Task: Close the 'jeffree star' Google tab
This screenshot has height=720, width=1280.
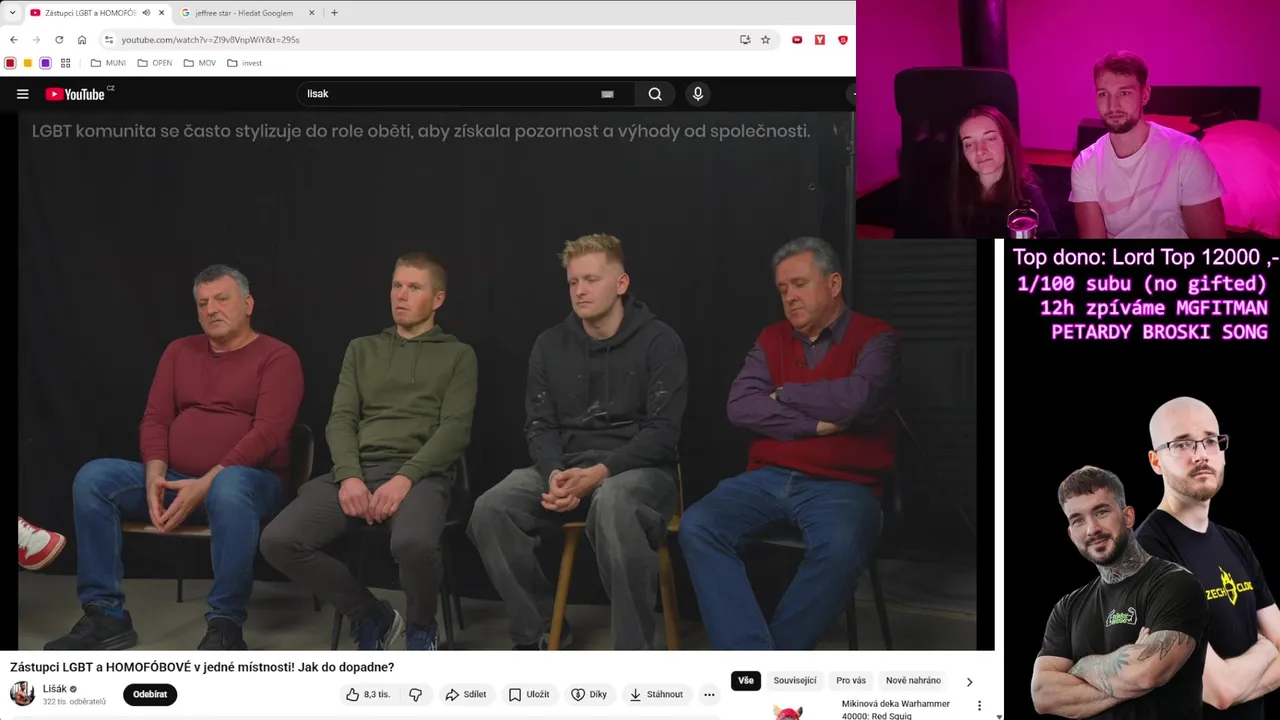Action: pos(312,13)
